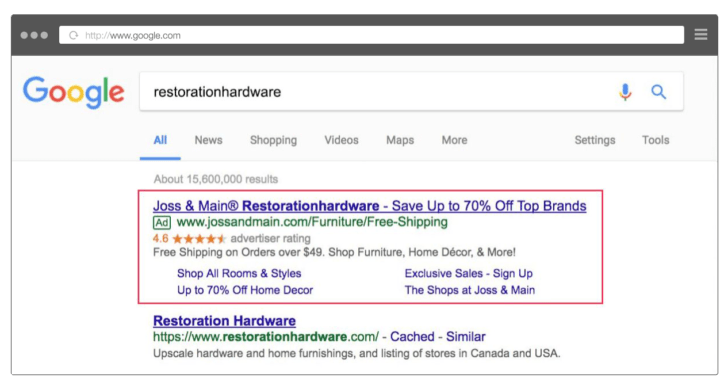This screenshot has height=386, width=728.
Task: Focus the browser address bar
Action: click(371, 35)
